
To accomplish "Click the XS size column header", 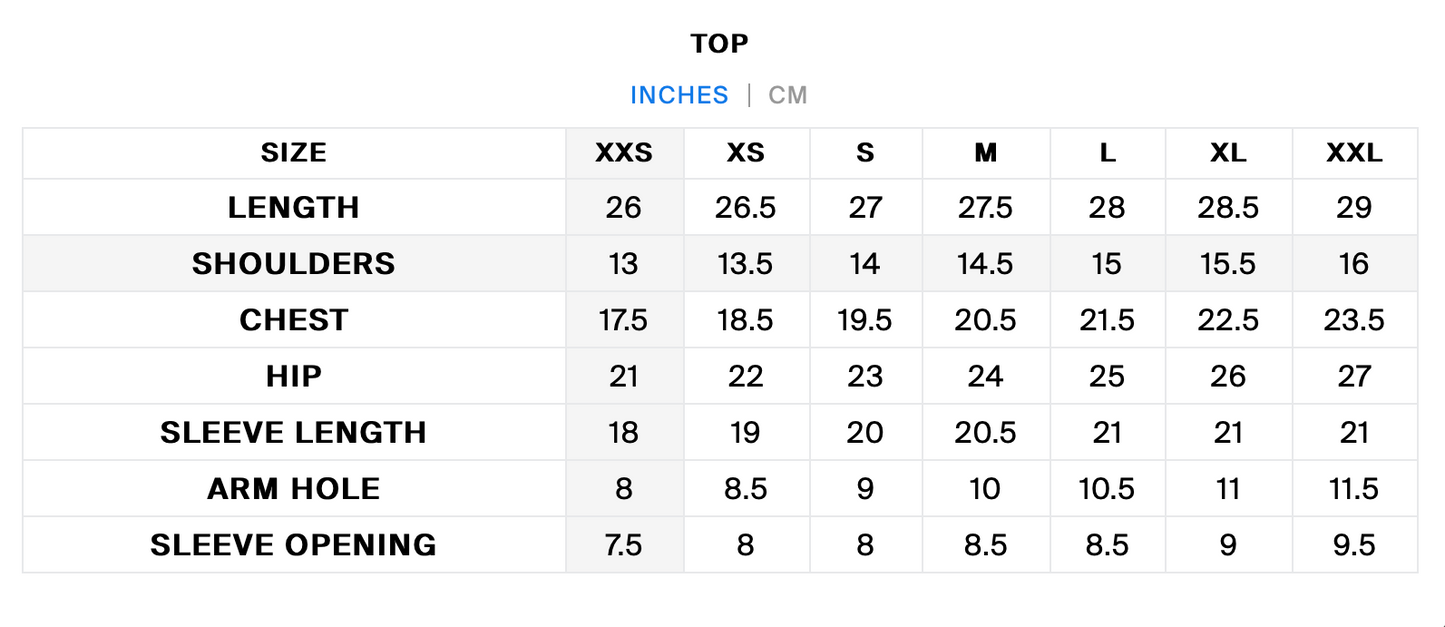I will point(746,153).
